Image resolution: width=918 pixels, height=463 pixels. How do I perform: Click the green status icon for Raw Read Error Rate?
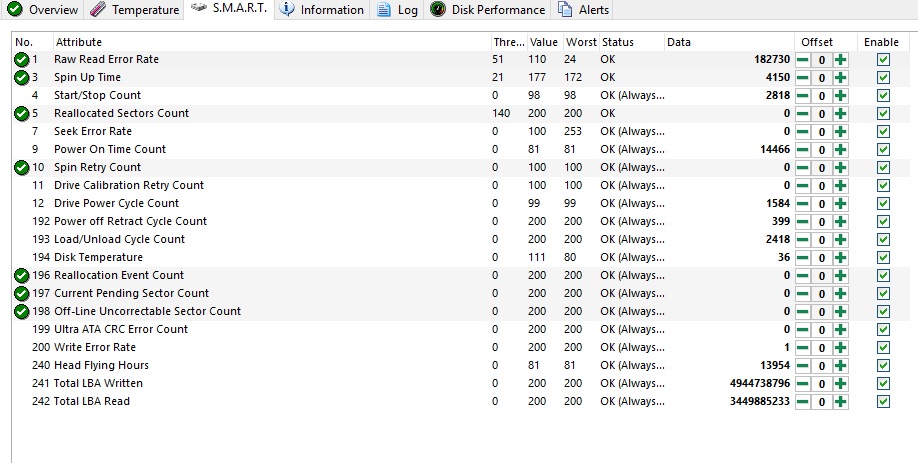(x=22, y=60)
